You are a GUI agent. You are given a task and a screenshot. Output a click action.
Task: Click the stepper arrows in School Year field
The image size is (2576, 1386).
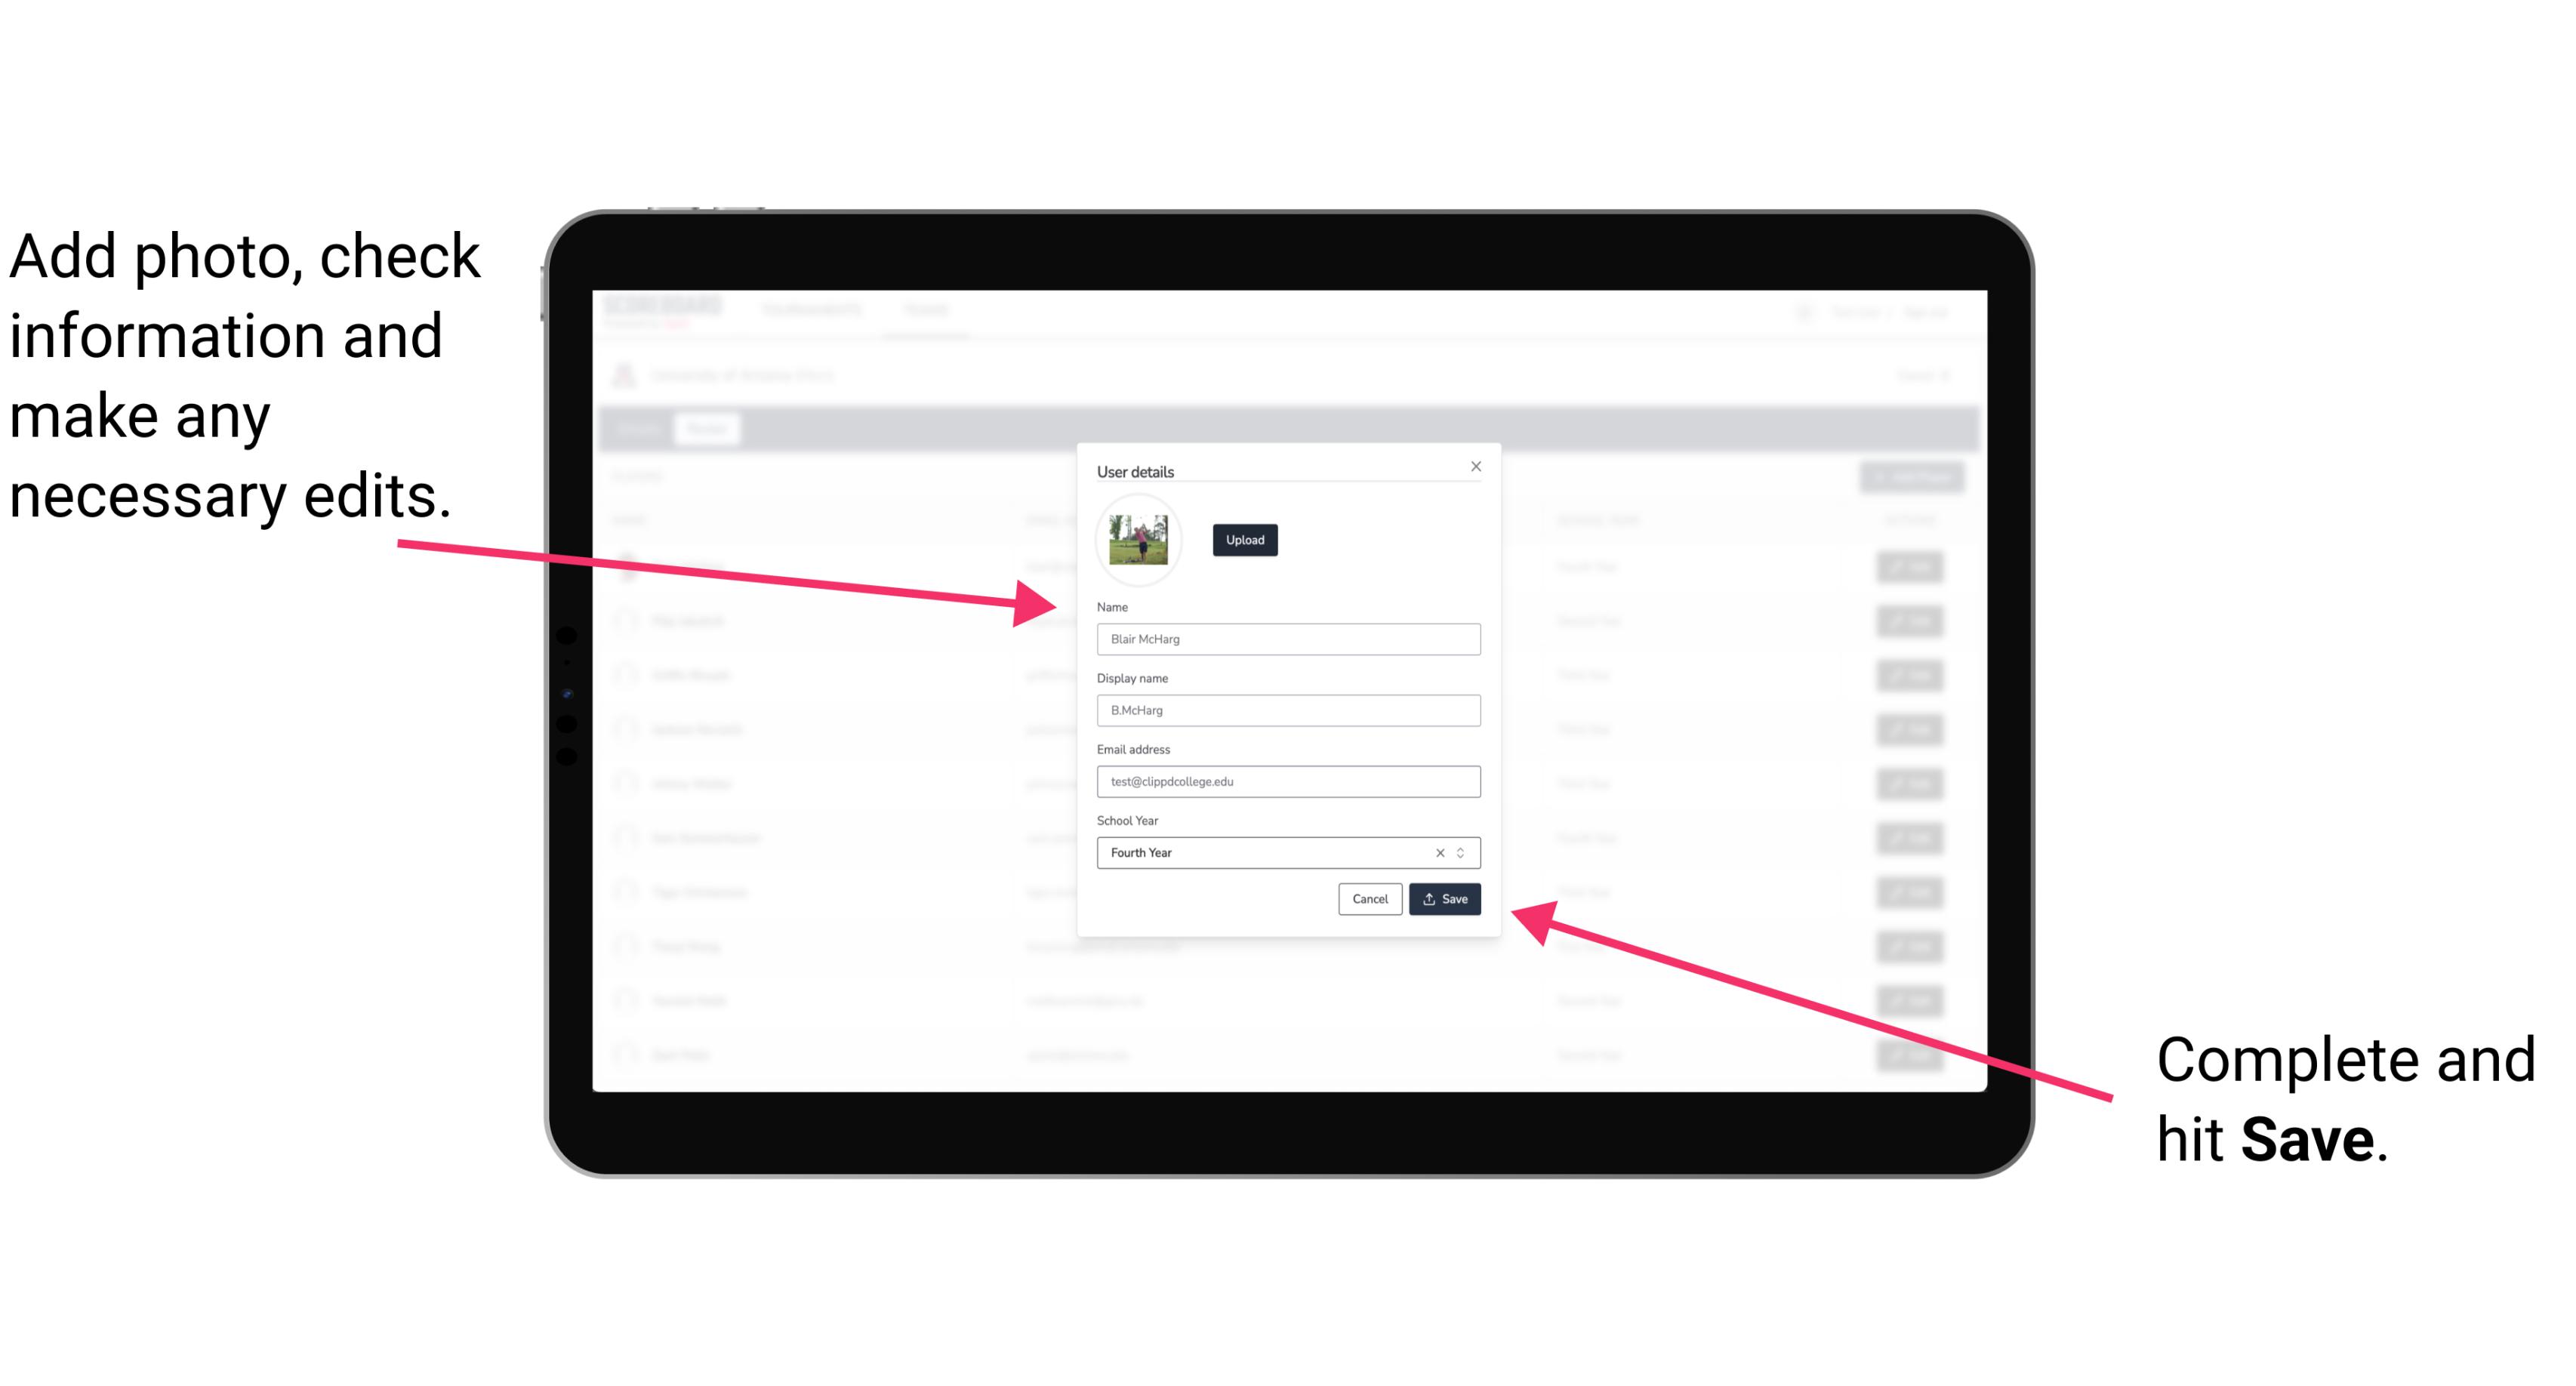pyautogui.click(x=1463, y=852)
